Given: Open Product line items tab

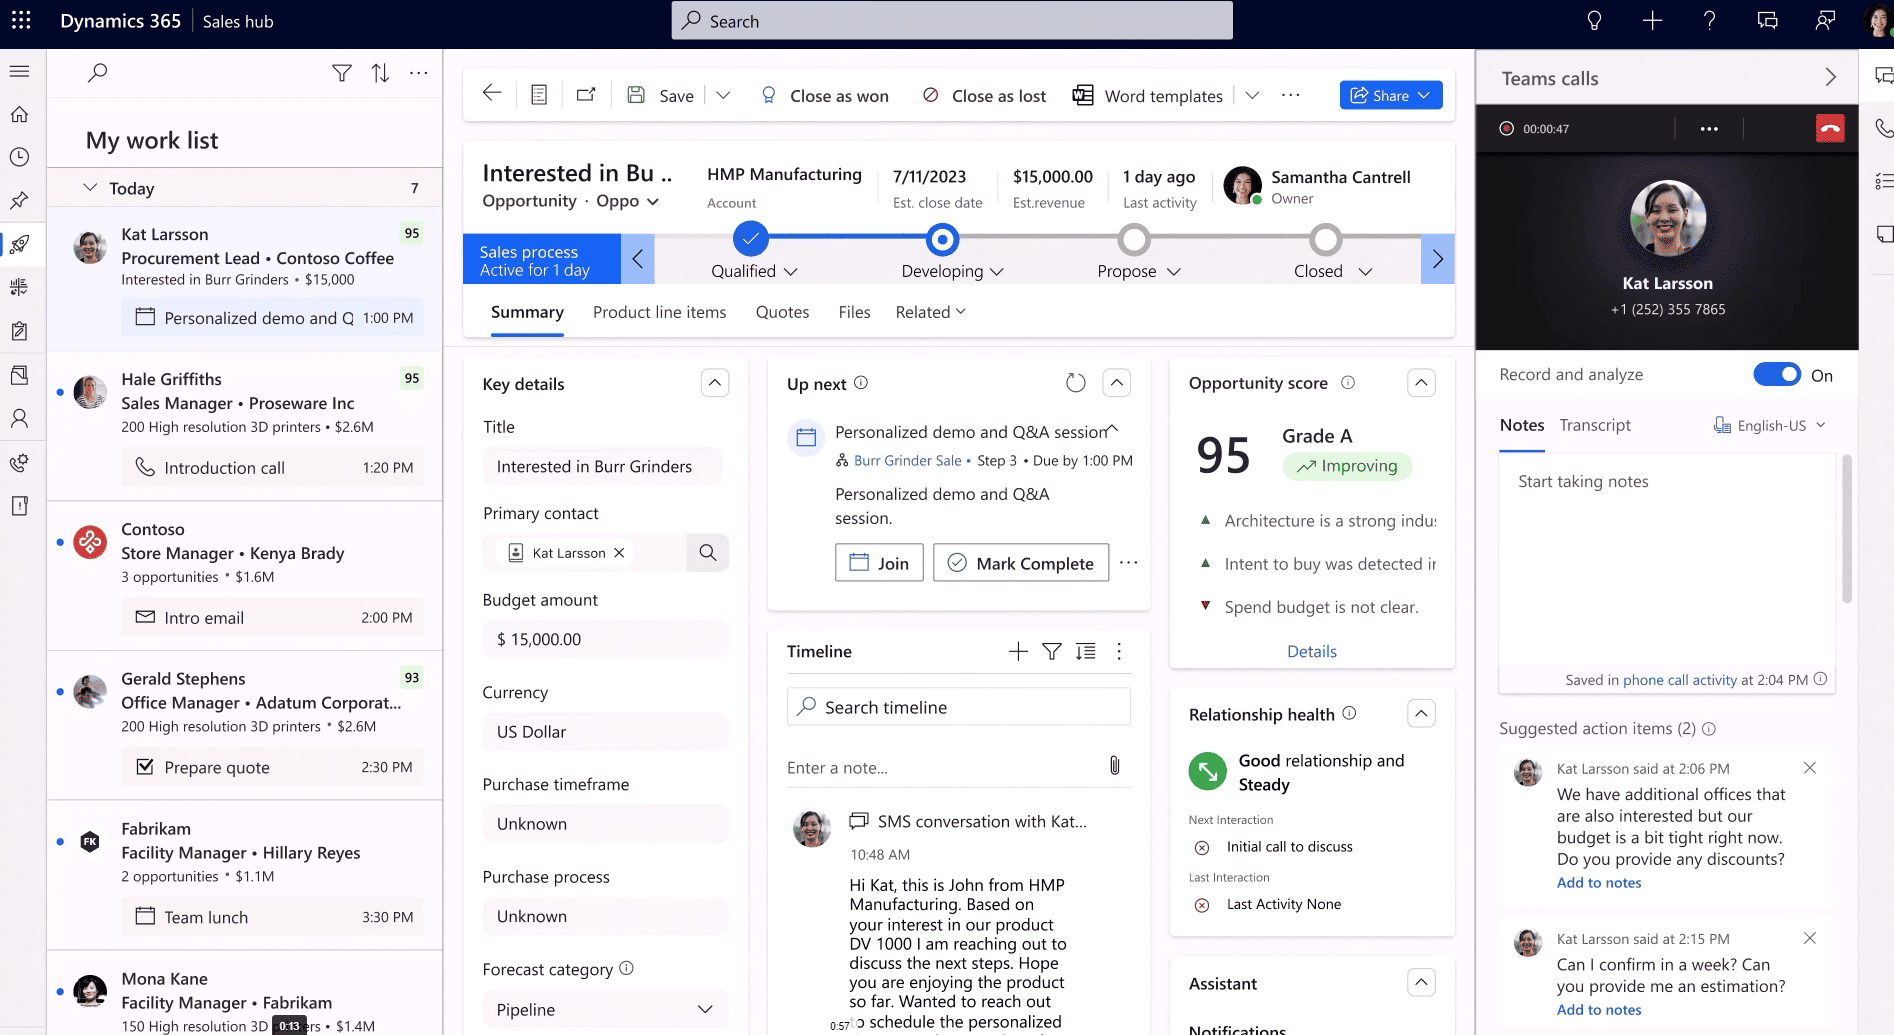Looking at the screenshot, I should pyautogui.click(x=659, y=312).
